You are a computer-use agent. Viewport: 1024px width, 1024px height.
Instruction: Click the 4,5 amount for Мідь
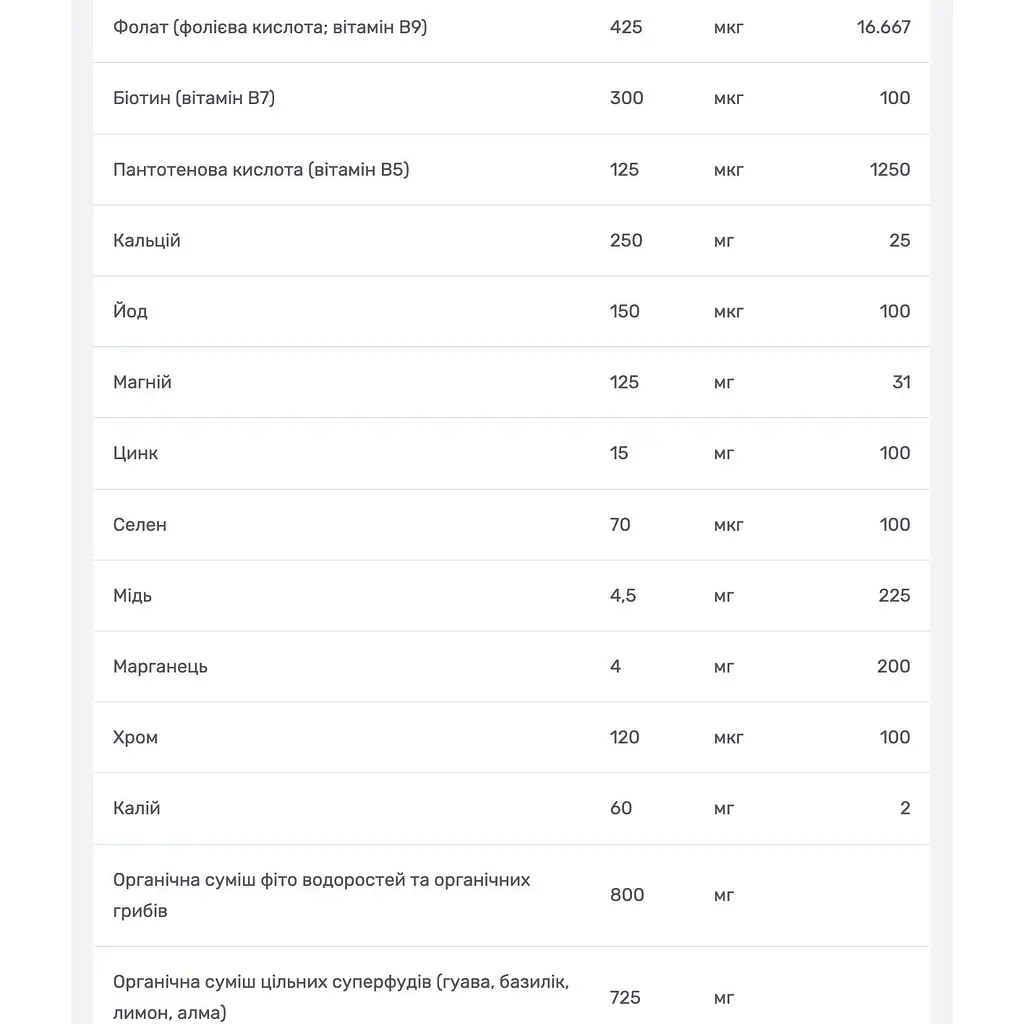coord(623,596)
